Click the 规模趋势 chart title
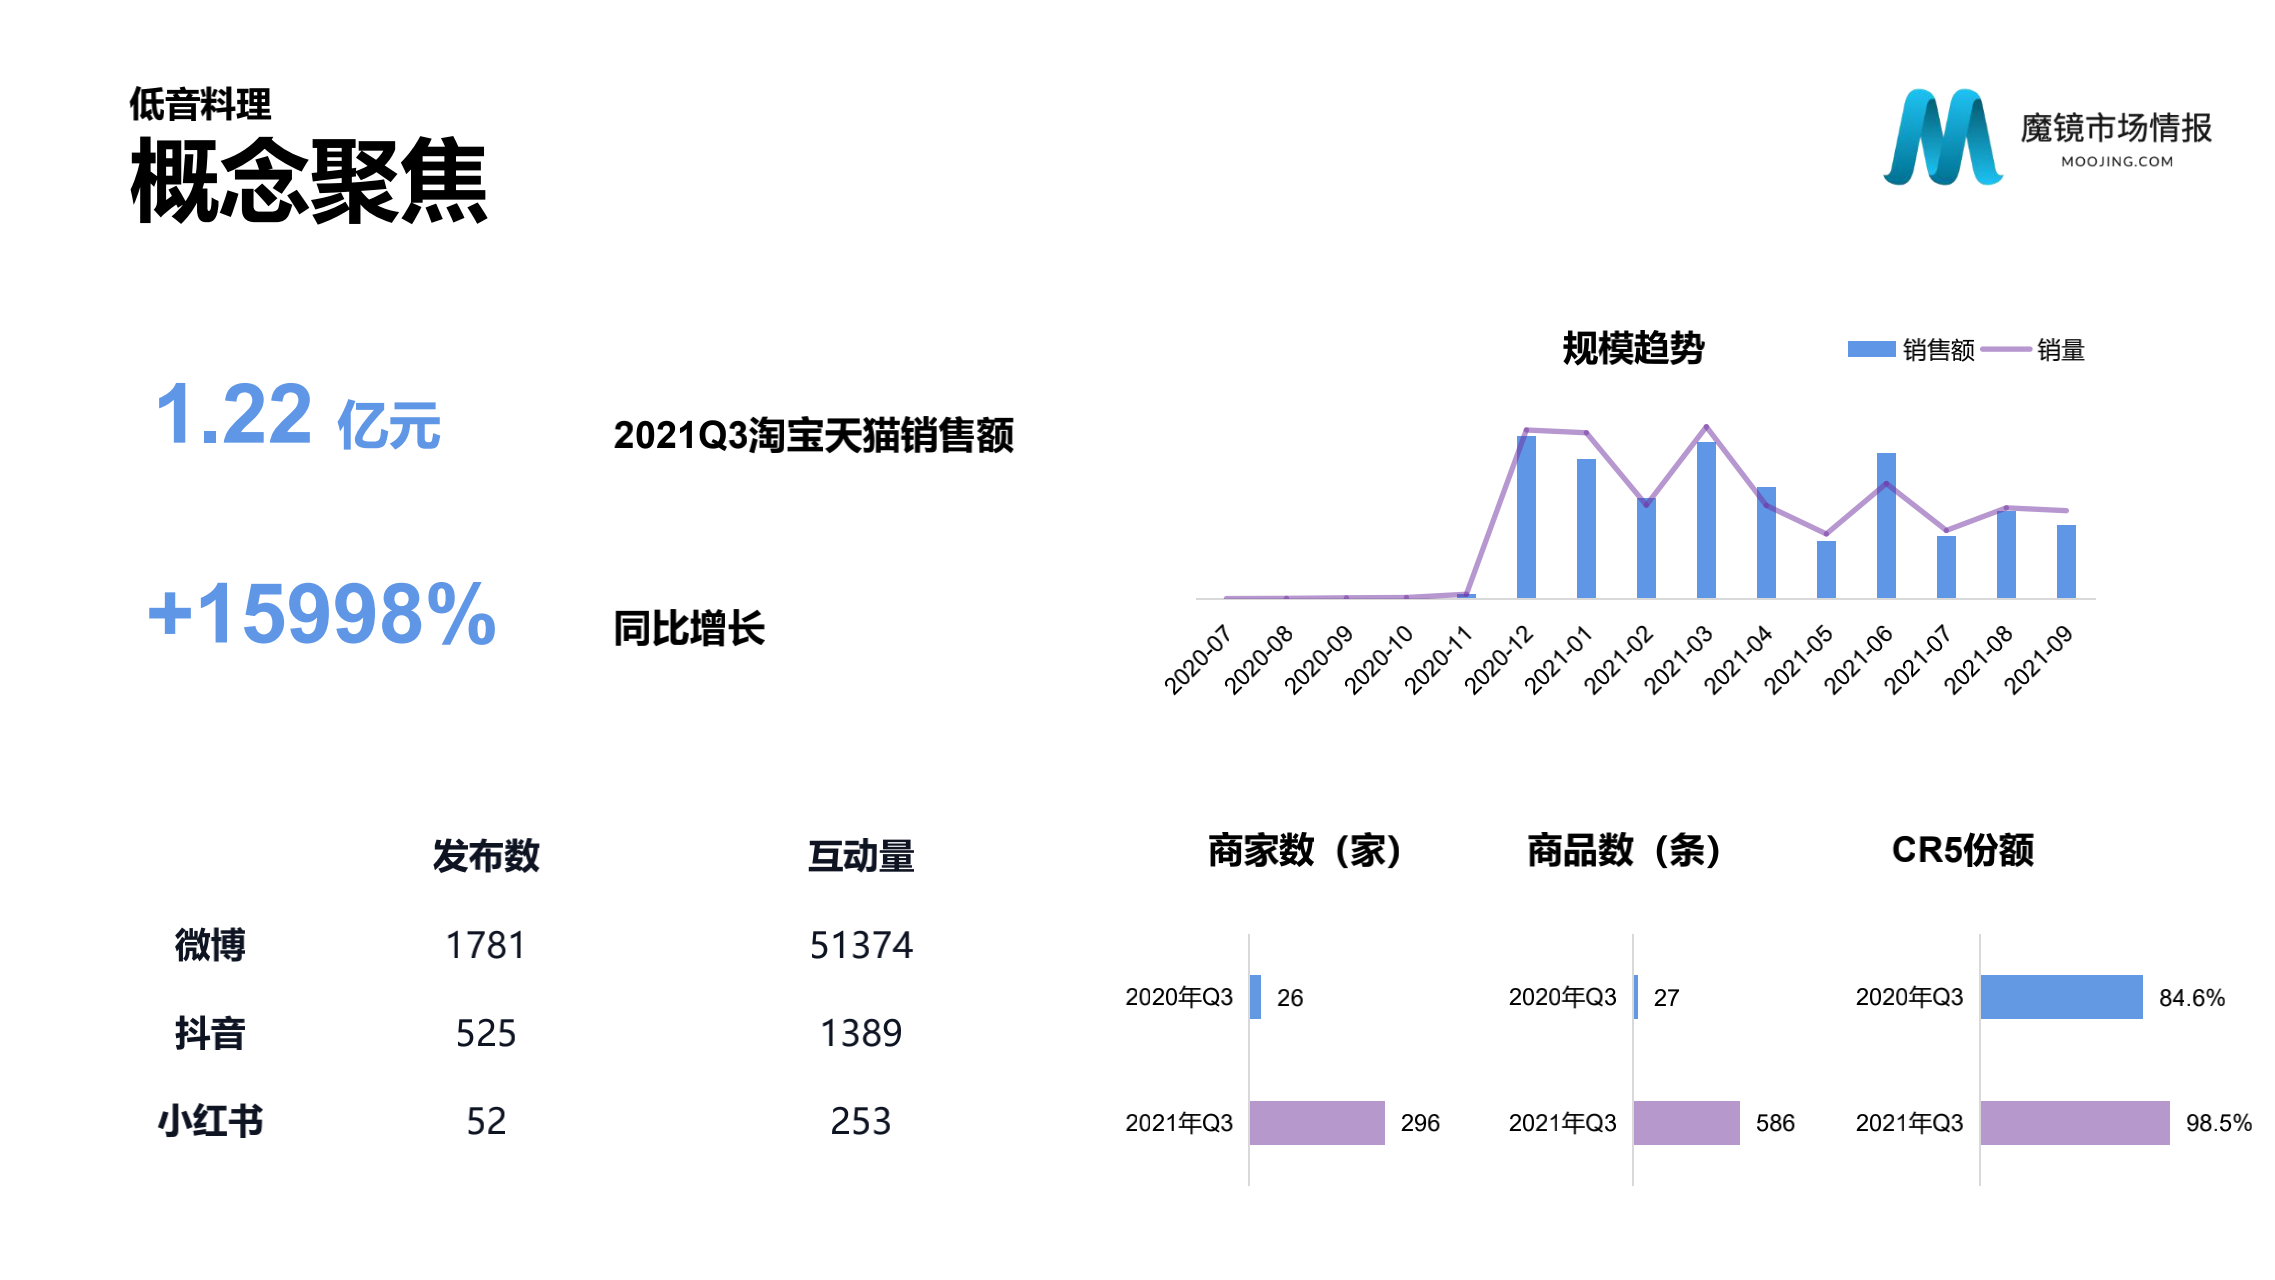Viewport: 2275px width, 1280px height. point(1633,348)
